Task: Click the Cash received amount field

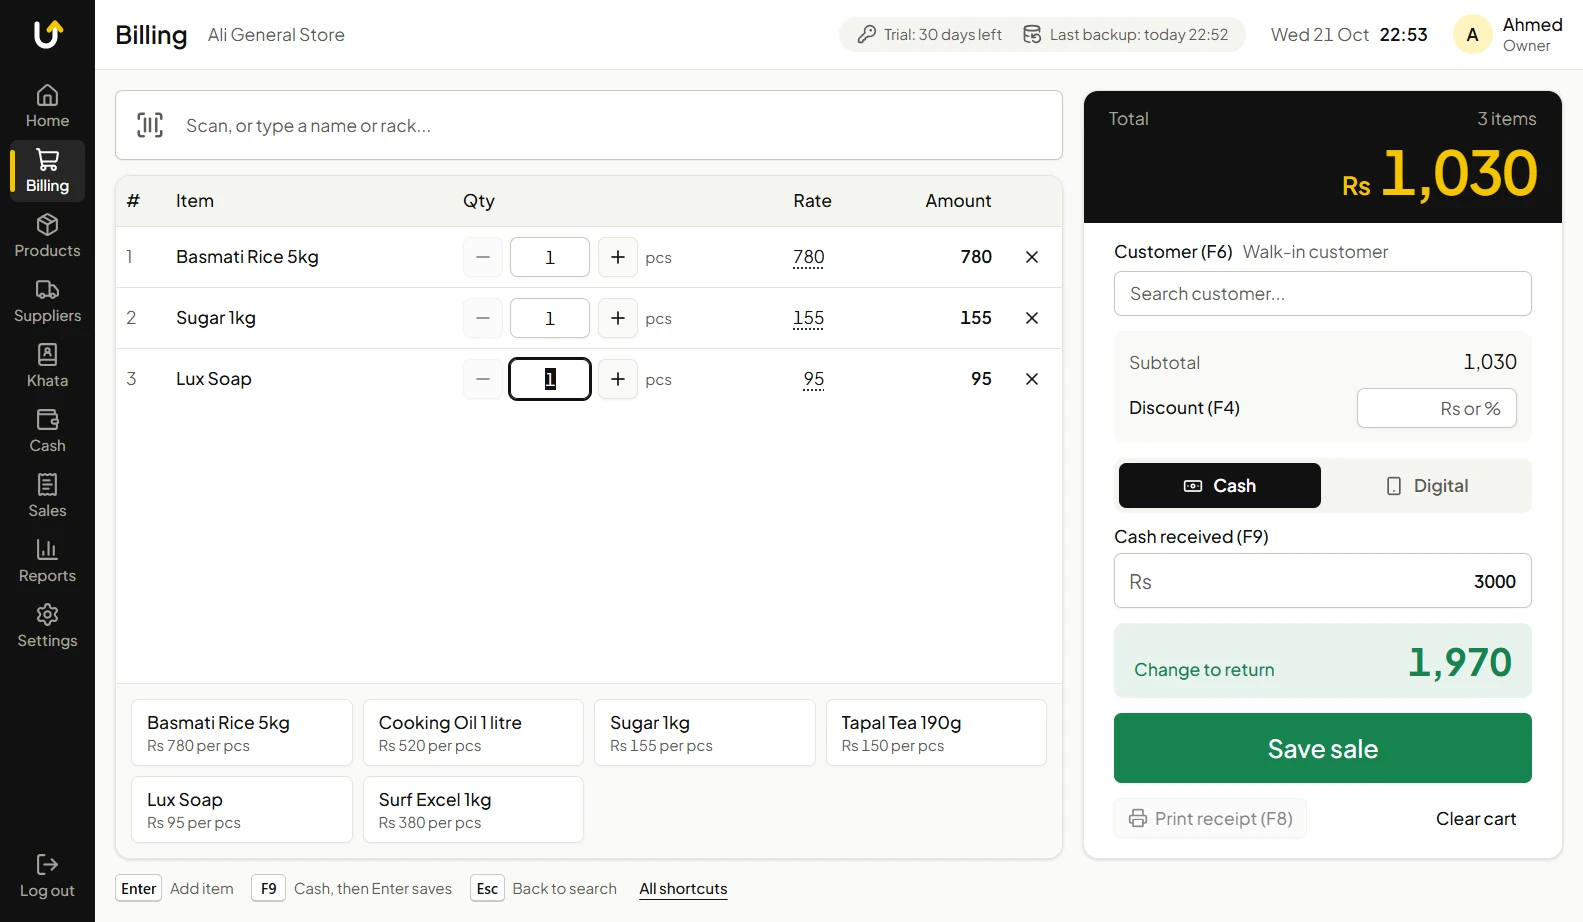Action: 1323,581
